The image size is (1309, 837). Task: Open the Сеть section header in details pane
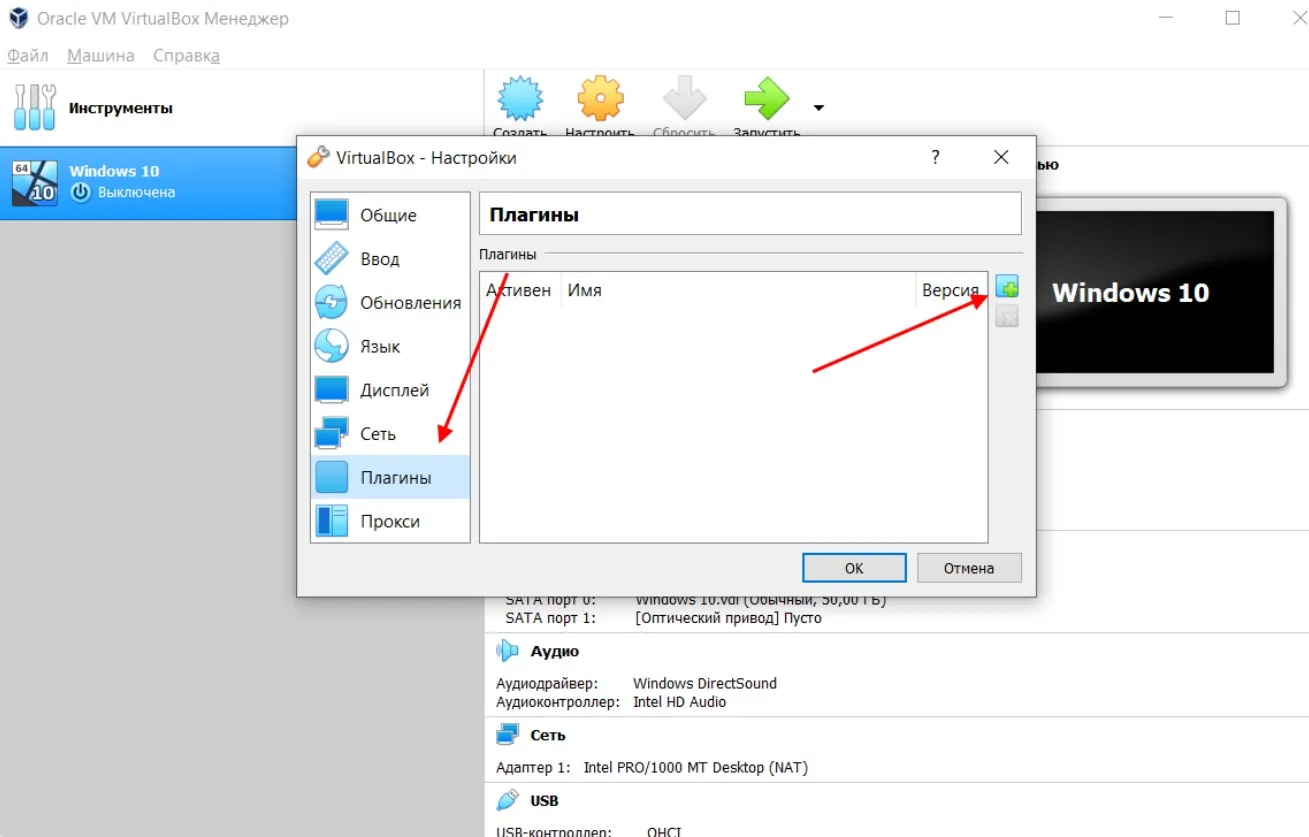pyautogui.click(x=548, y=735)
